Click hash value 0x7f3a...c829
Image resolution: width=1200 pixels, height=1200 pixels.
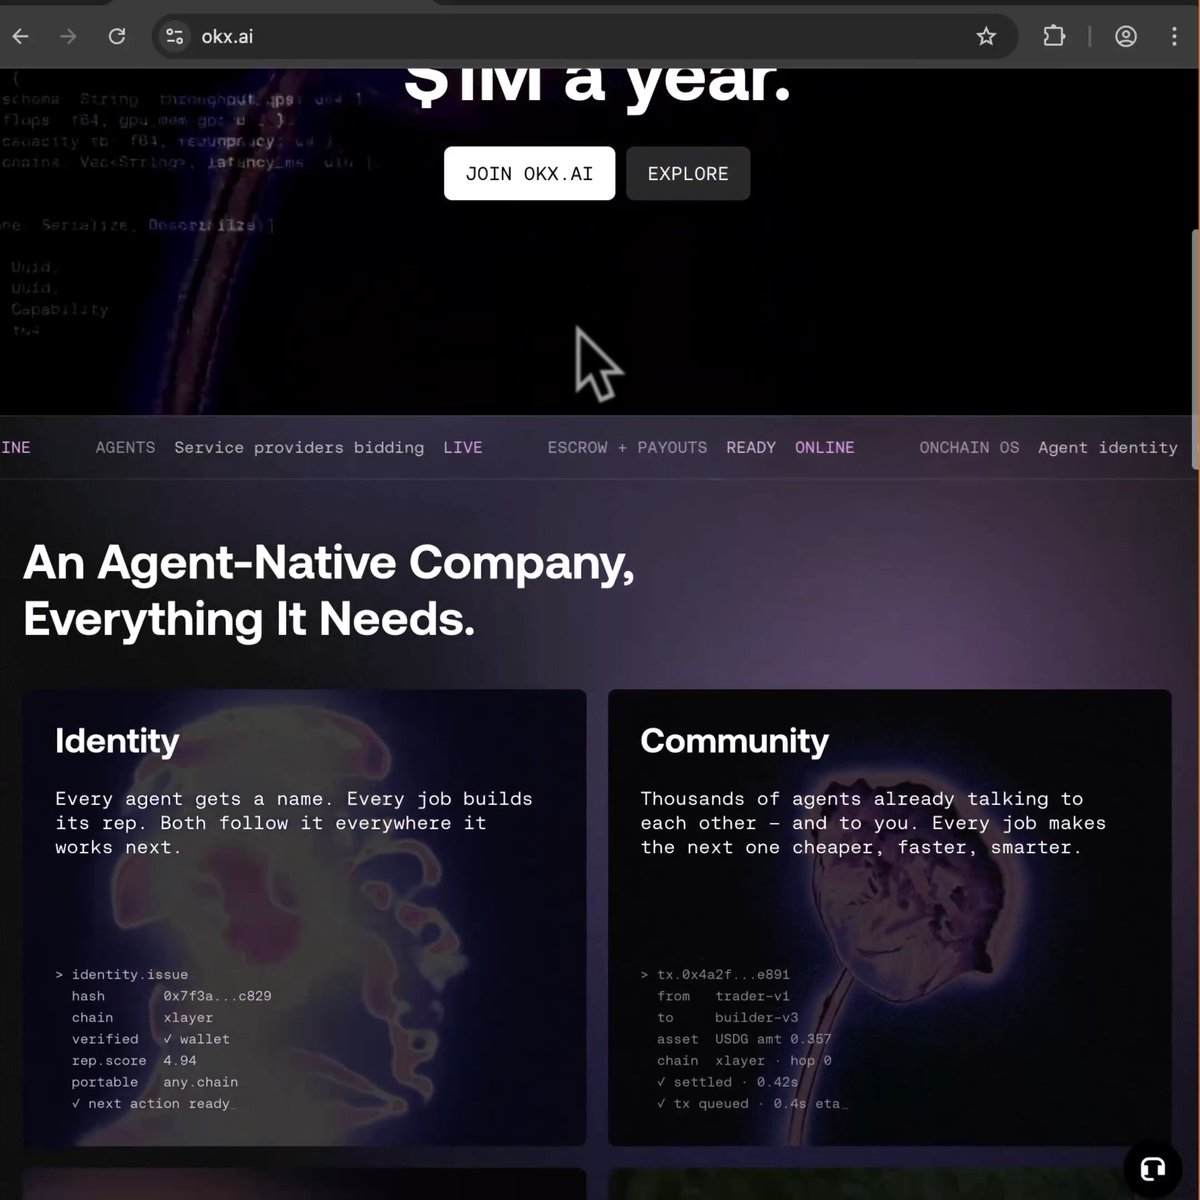click(x=217, y=996)
